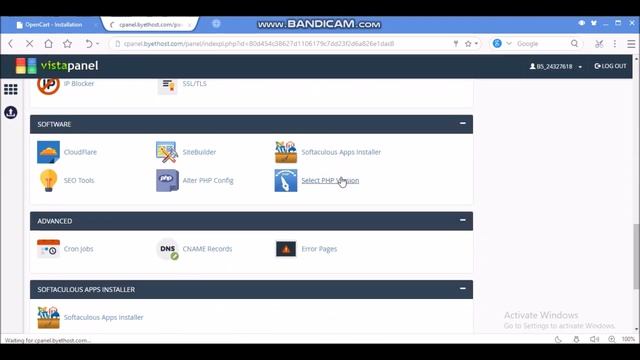Screen dimensions: 640x360
Task: Click the Error Pages icon
Action: pos(286,249)
